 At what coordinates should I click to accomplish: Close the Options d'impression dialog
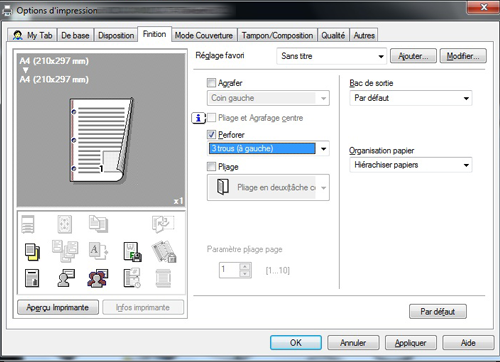tap(484, 7)
